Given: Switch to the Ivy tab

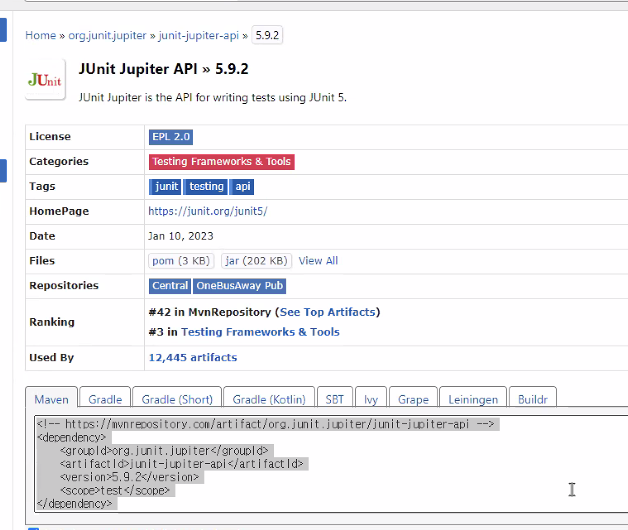Looking at the screenshot, I should pos(371,398).
